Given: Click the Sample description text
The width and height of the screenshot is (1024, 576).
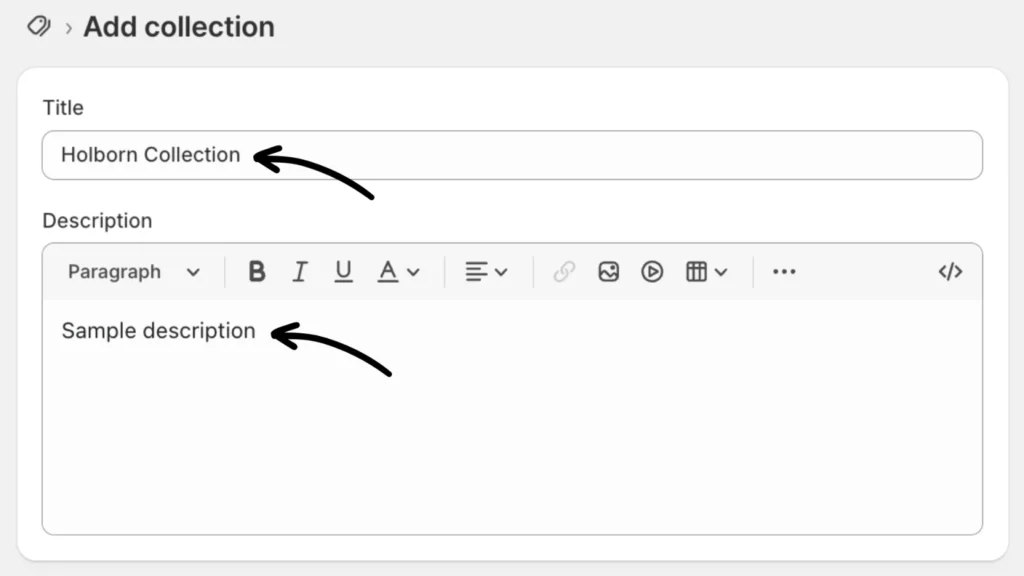Looking at the screenshot, I should point(158,331).
